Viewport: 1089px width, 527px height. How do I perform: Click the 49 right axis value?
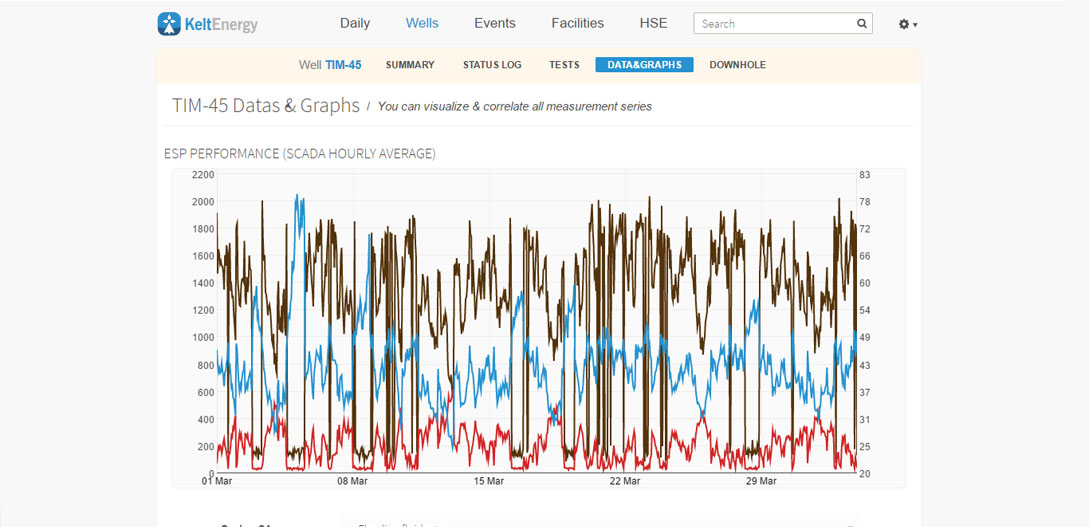[x=865, y=337]
